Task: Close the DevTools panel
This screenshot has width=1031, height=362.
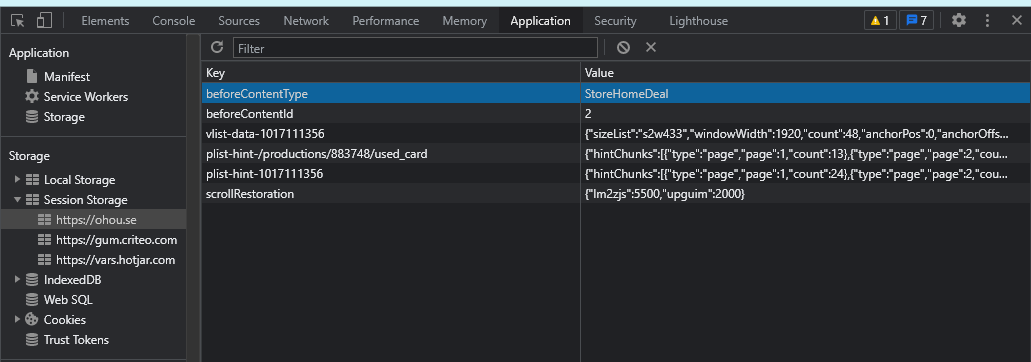Action: point(1017,20)
